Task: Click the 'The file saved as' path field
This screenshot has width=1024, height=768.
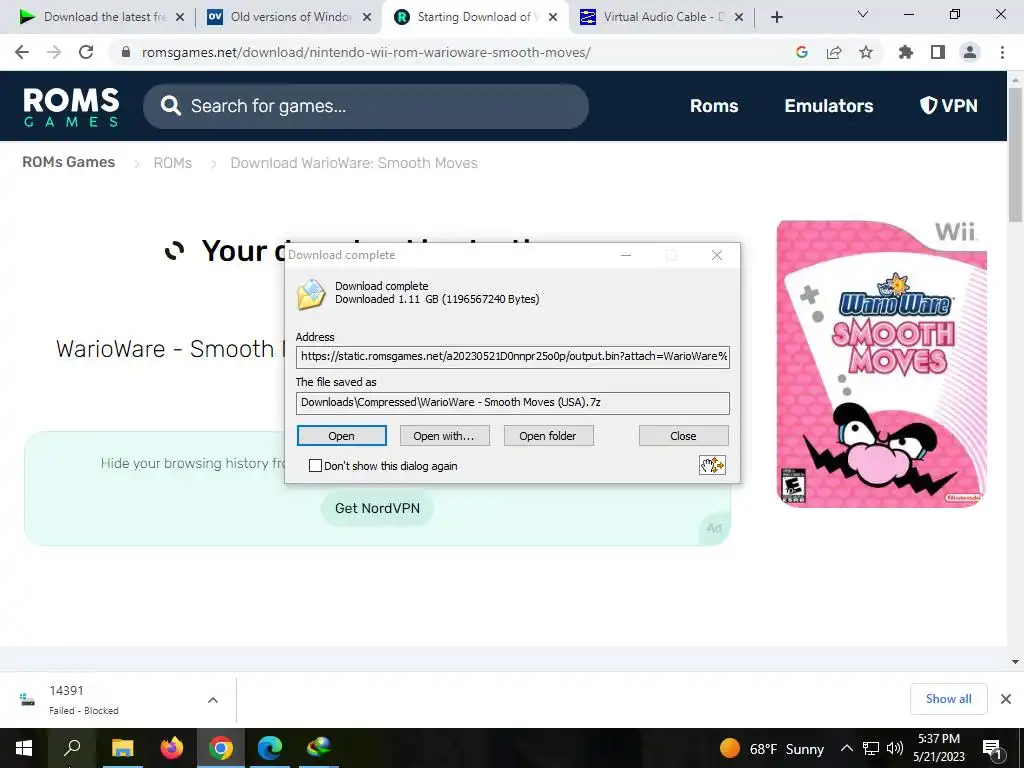Action: [513, 403]
